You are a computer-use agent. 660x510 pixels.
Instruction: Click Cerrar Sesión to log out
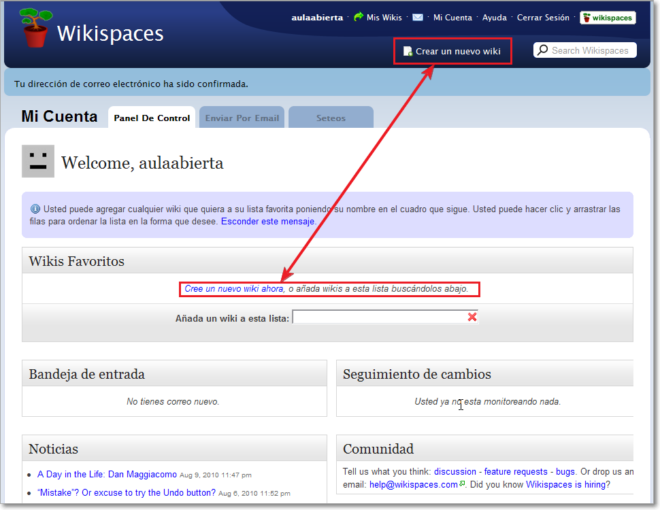point(543,18)
